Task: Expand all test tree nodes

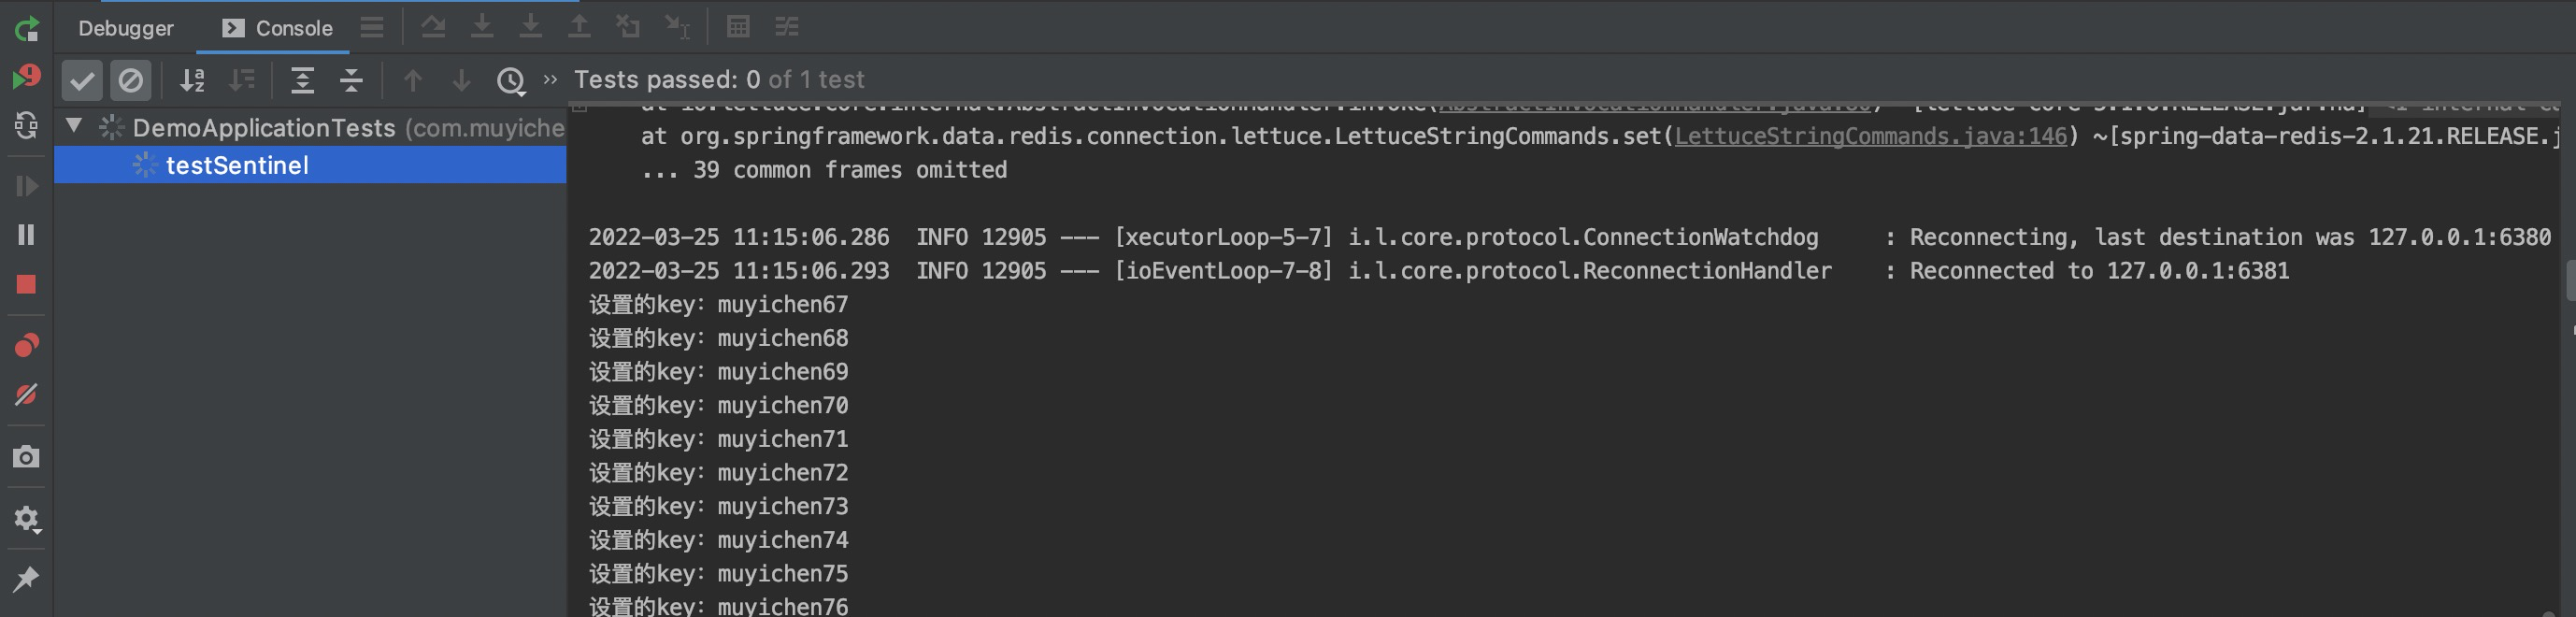Action: pyautogui.click(x=302, y=80)
